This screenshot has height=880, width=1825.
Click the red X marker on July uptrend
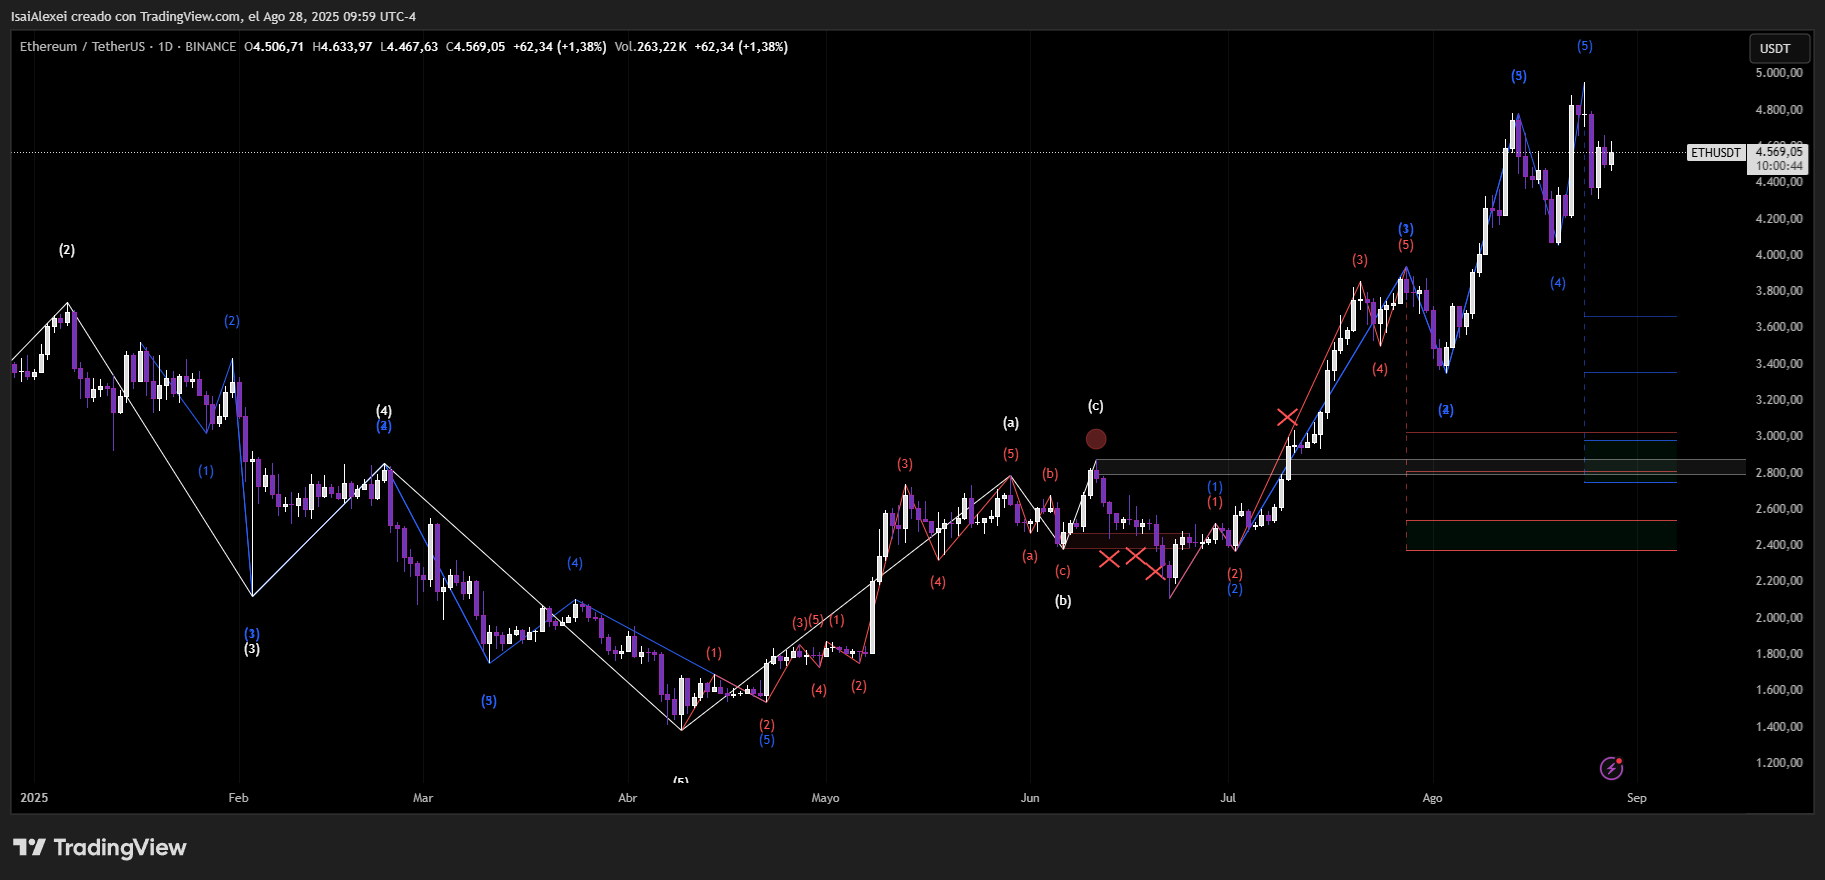click(x=1287, y=417)
